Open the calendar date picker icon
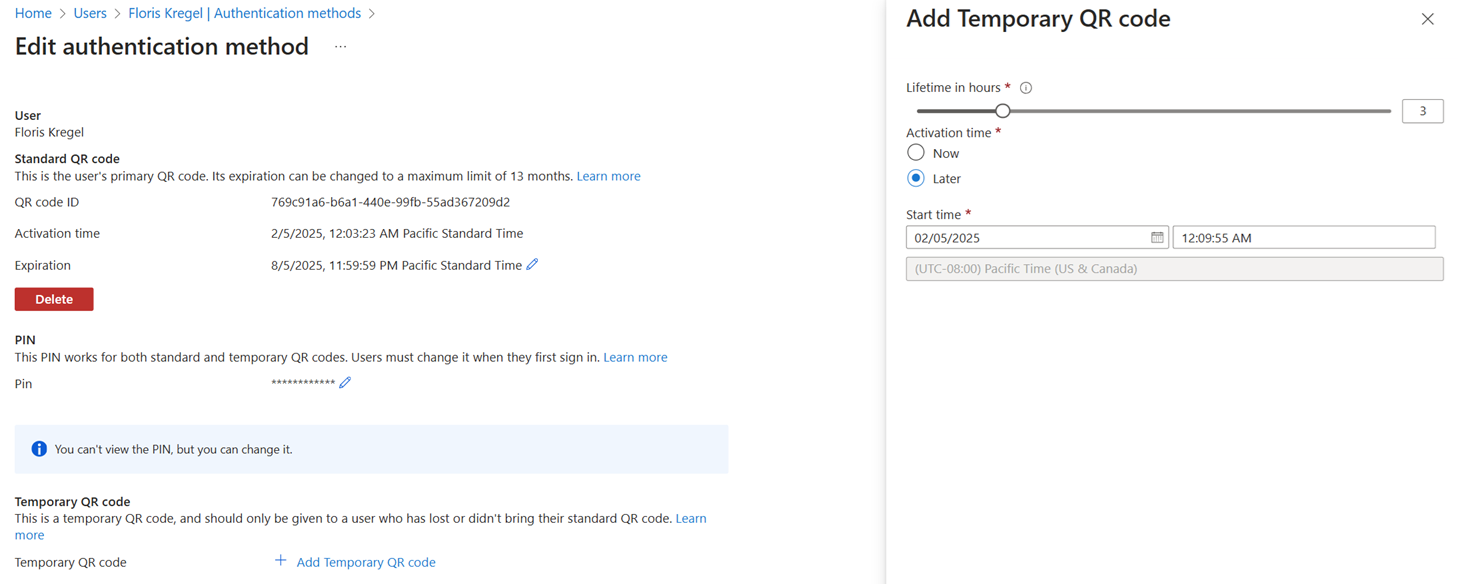Viewport: 1458px width, 584px height. point(1157,237)
